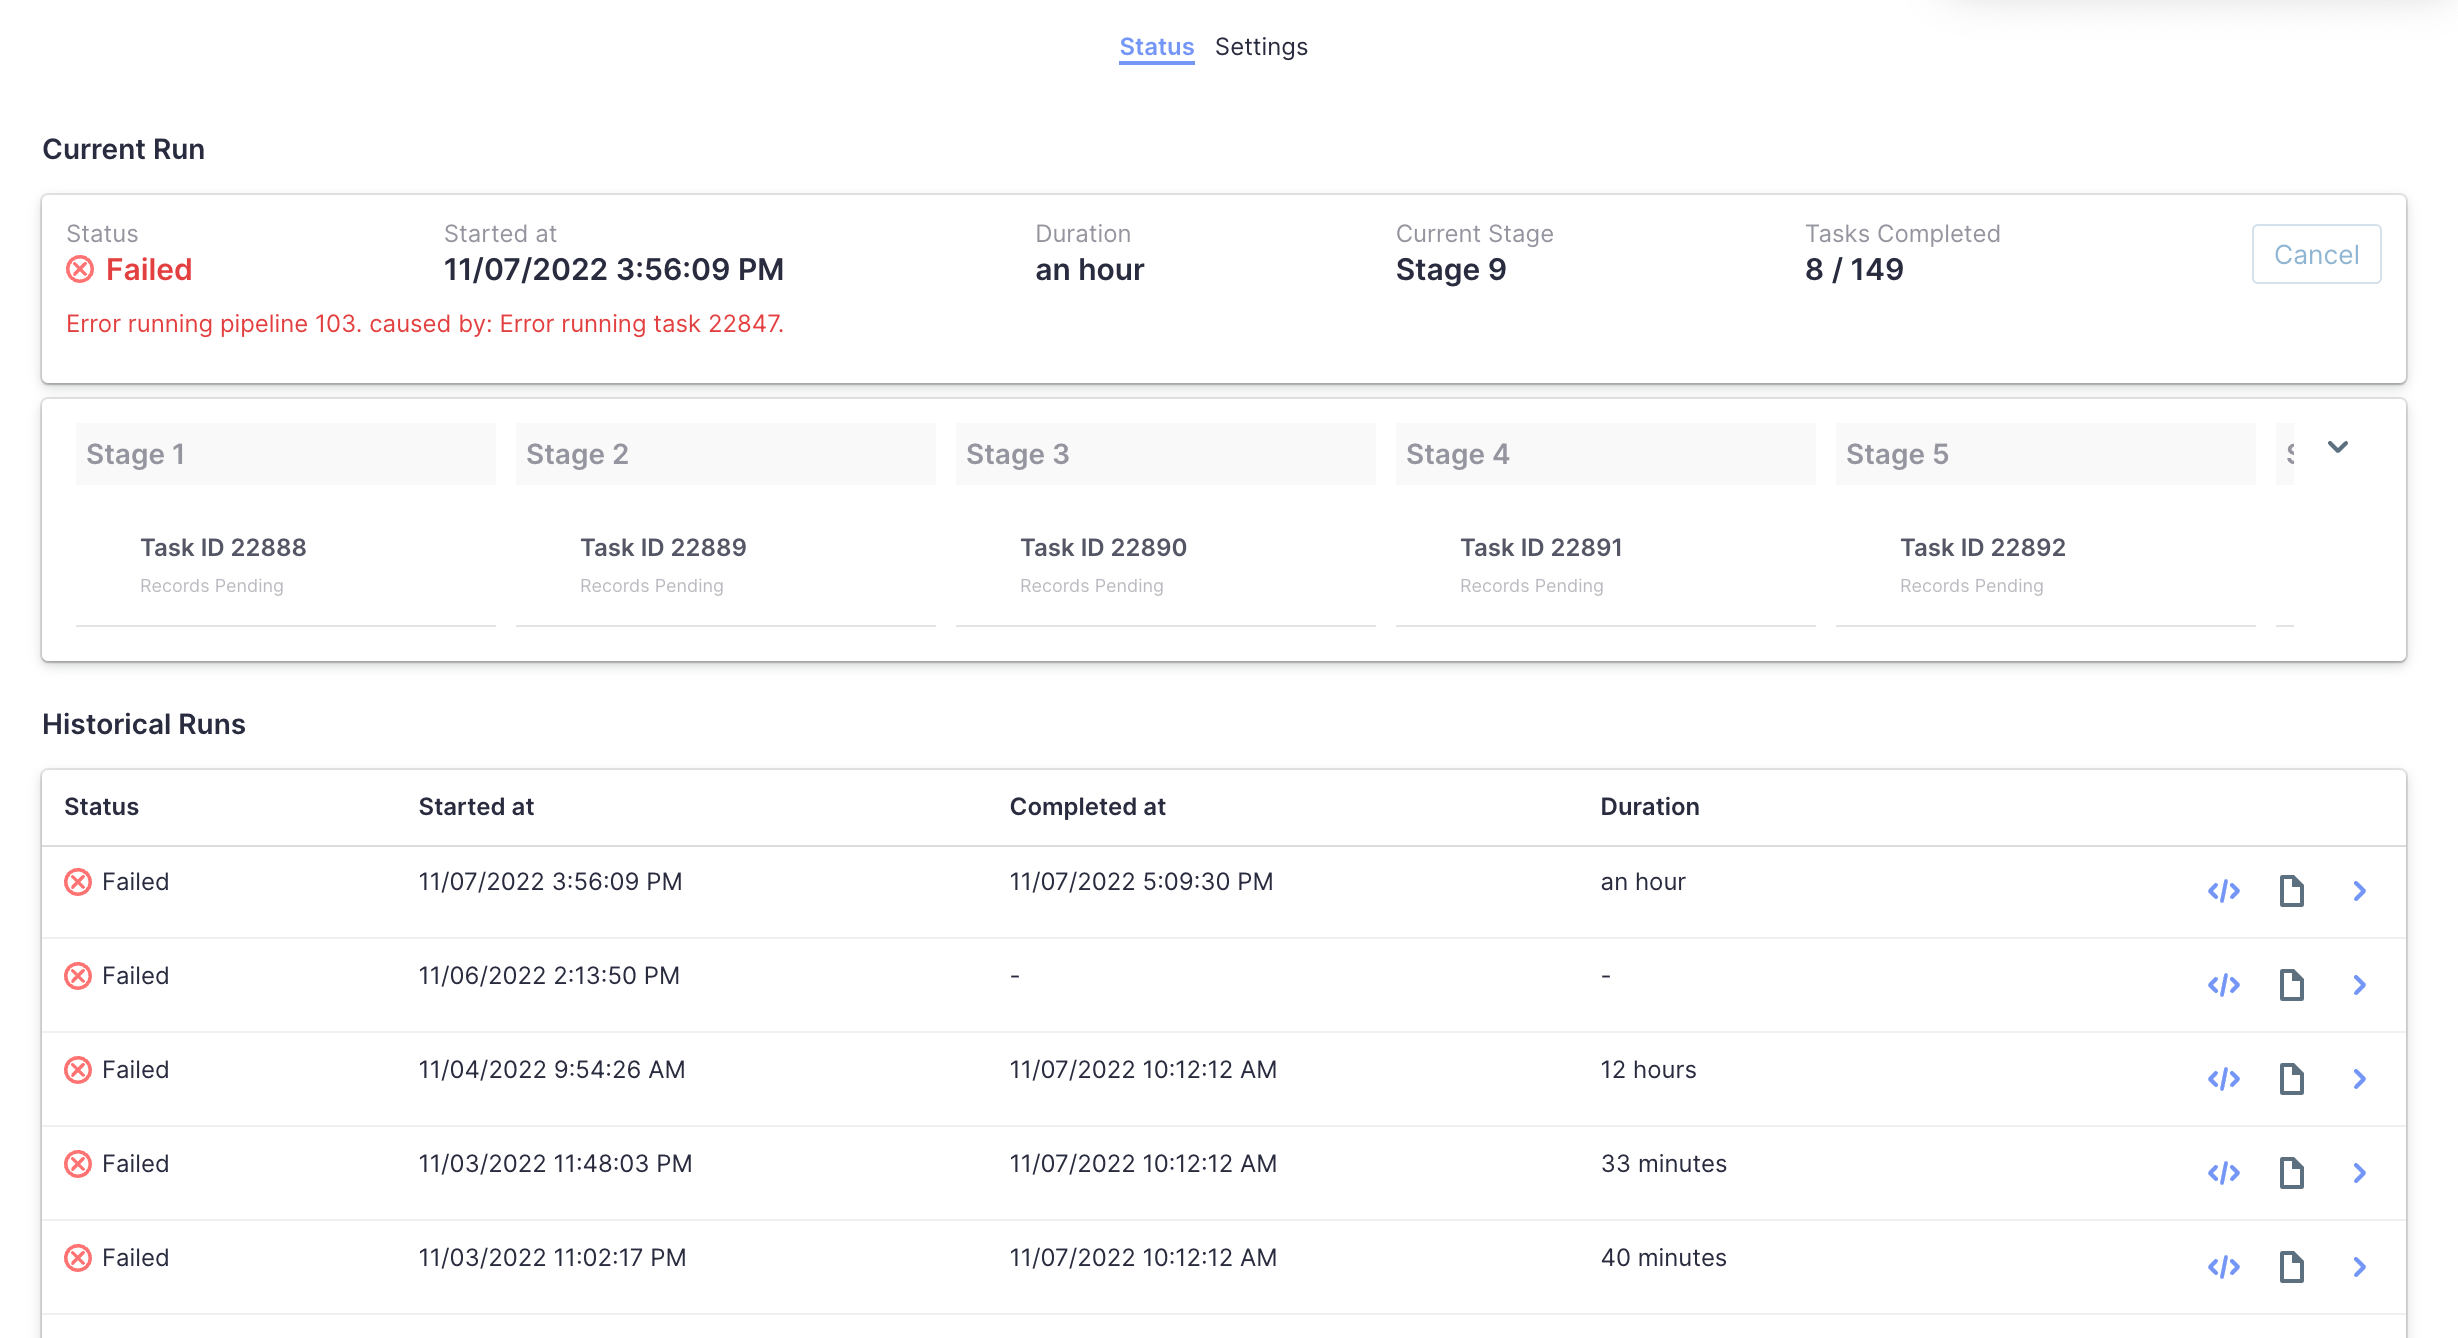View code for 33 minutes run
The height and width of the screenshot is (1338, 2458).
click(2223, 1173)
